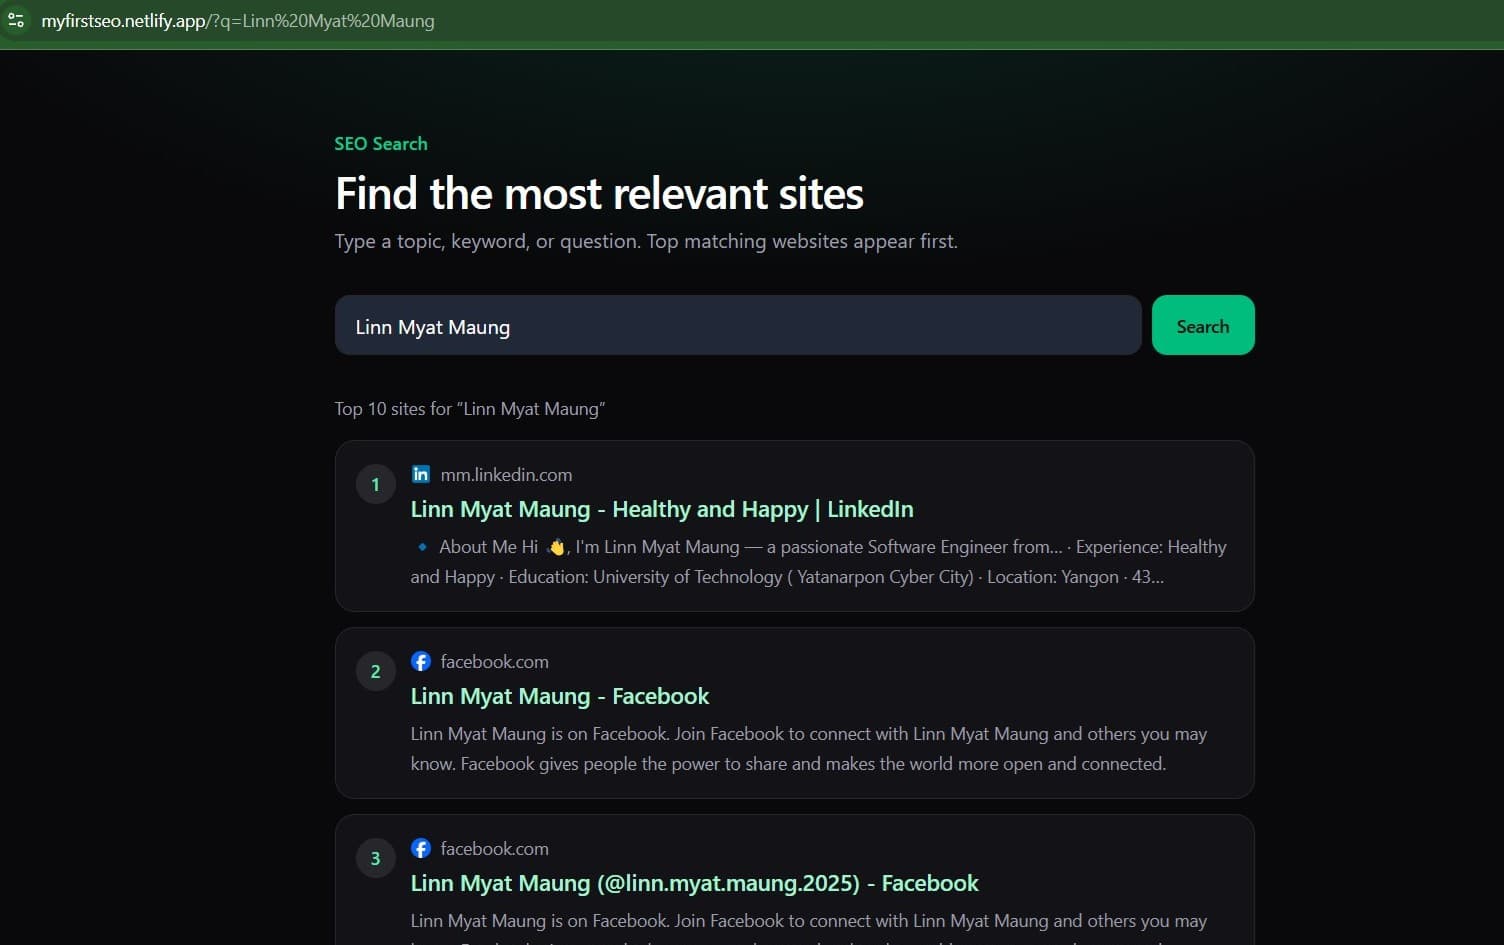The width and height of the screenshot is (1504, 945).
Task: Click the myfirstseo.netlify.app URL in address bar
Action: [x=238, y=21]
